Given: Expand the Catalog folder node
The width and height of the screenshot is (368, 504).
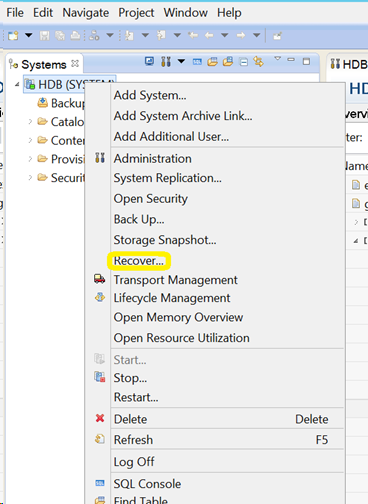Looking at the screenshot, I should (x=30, y=122).
